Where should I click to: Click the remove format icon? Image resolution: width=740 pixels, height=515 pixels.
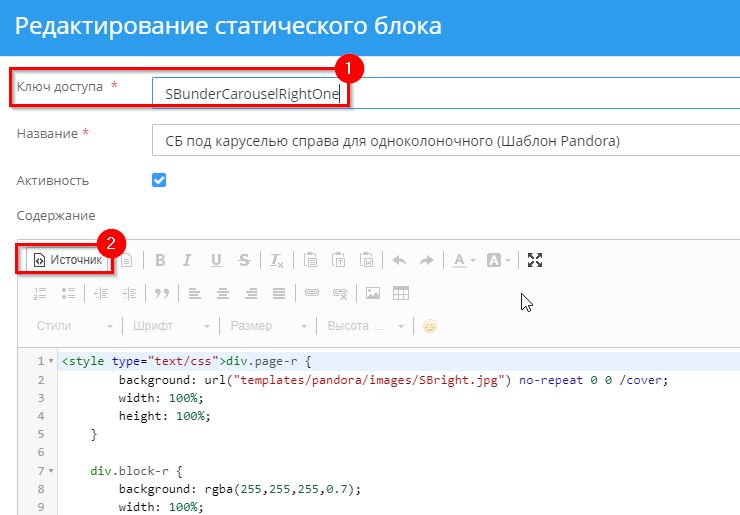277,260
